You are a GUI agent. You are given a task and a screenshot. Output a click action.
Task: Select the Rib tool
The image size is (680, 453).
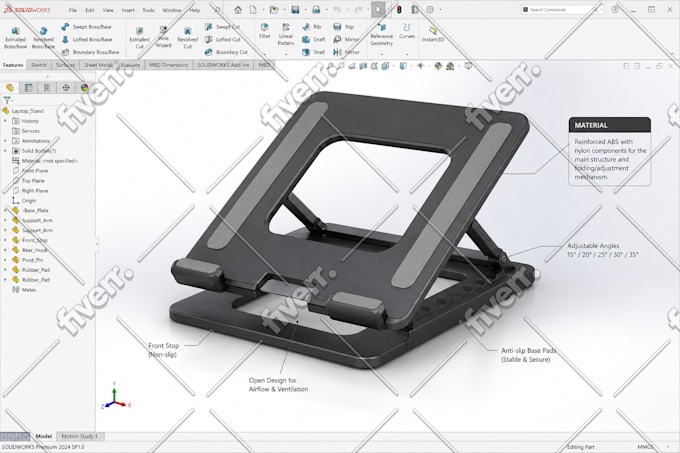pyautogui.click(x=311, y=27)
